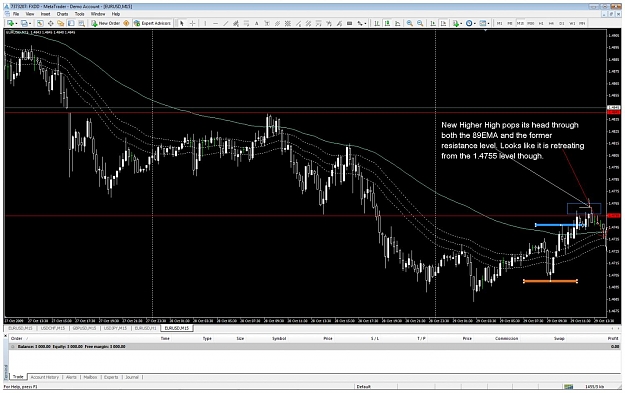Image resolution: width=625 pixels, height=393 pixels.
Task: Select the Text 'A' drawing tool
Action: click(256, 23)
